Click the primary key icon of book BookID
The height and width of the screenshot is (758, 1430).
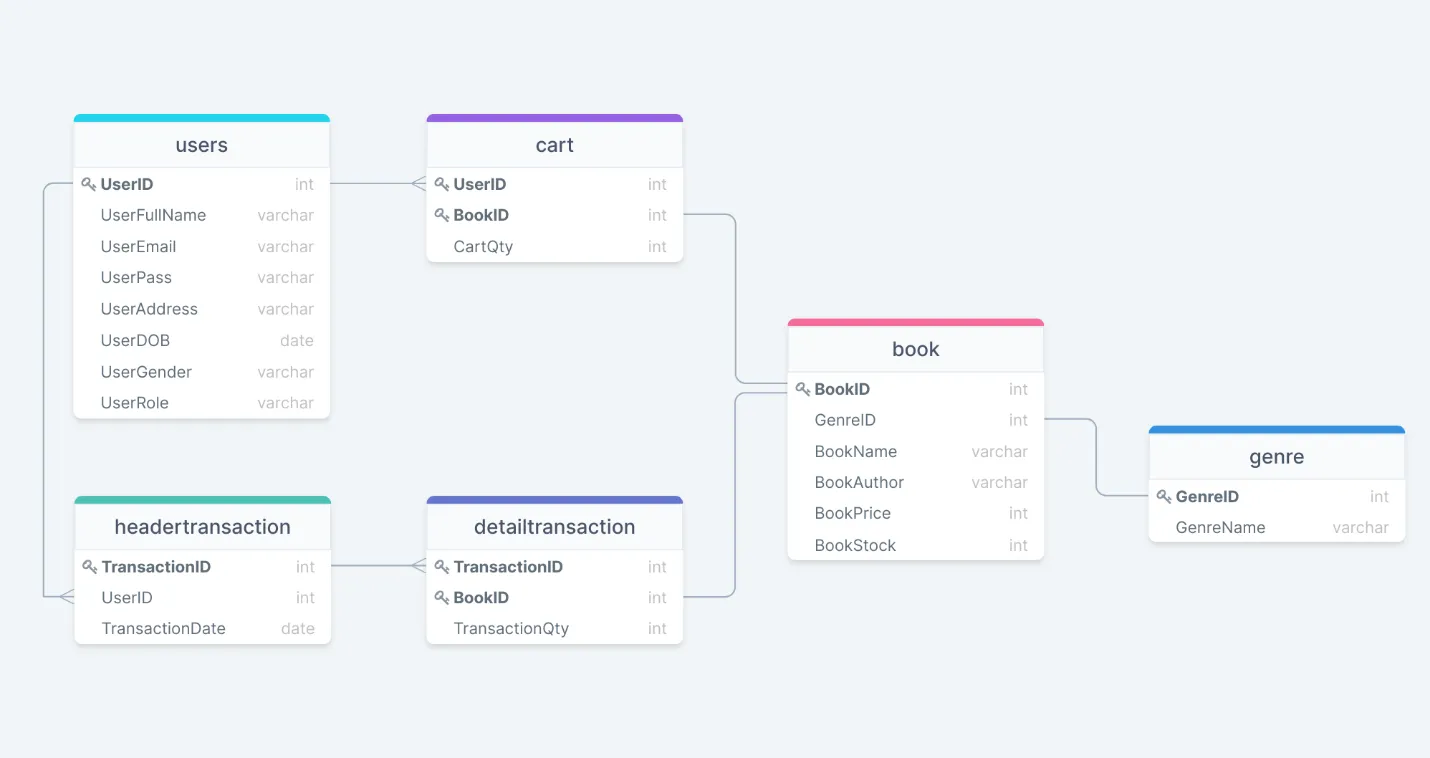point(802,389)
